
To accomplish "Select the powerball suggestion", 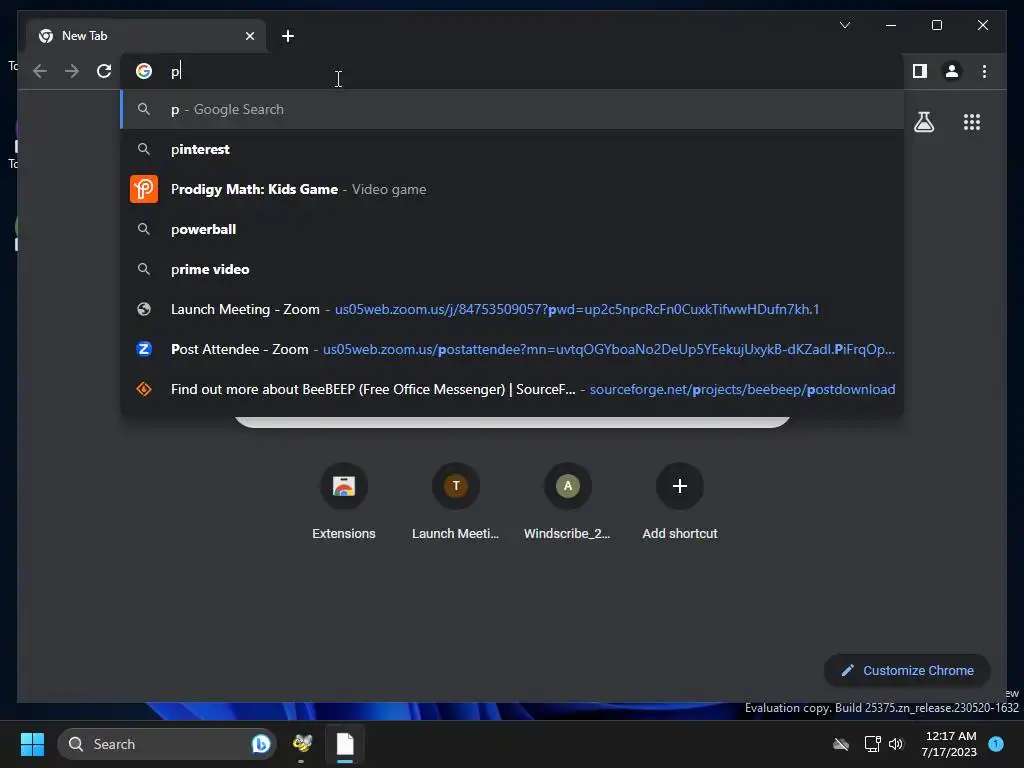I will (x=512, y=229).
